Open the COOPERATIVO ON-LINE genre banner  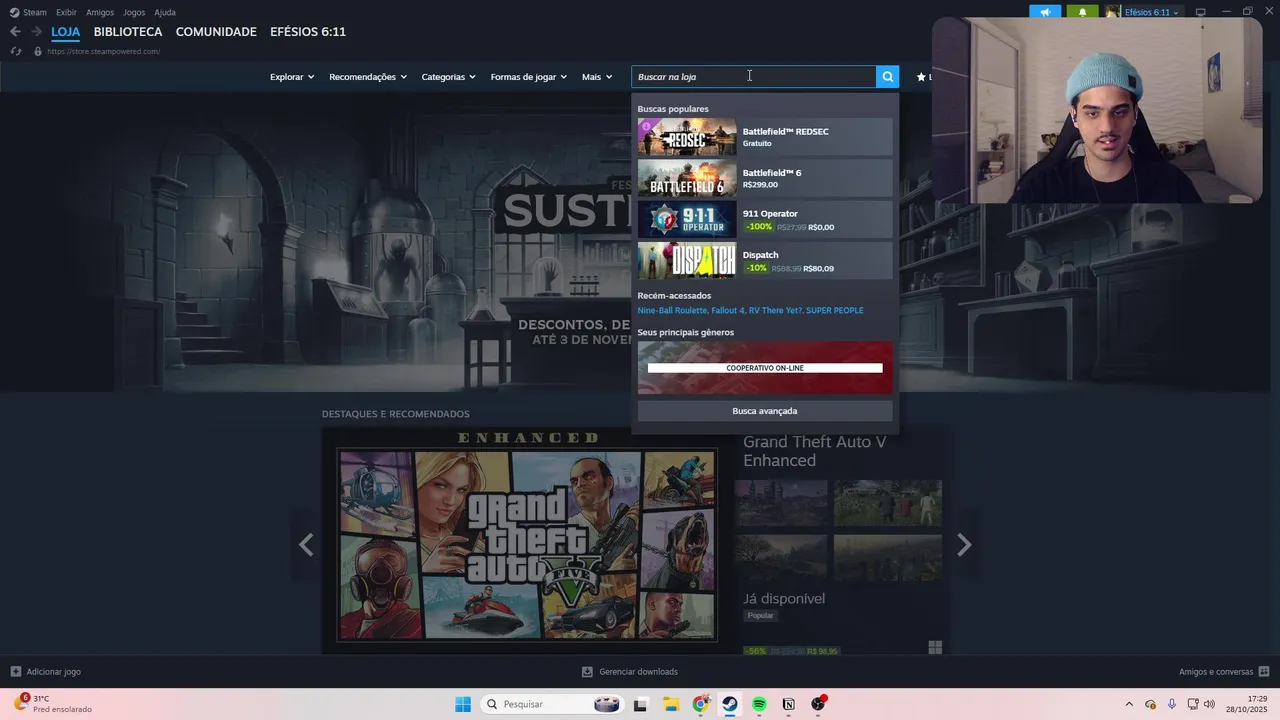(765, 367)
